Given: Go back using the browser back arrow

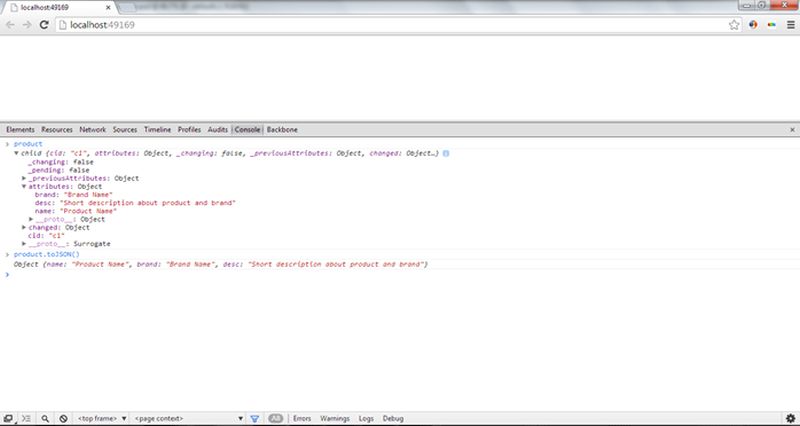Looking at the screenshot, I should click(10, 24).
